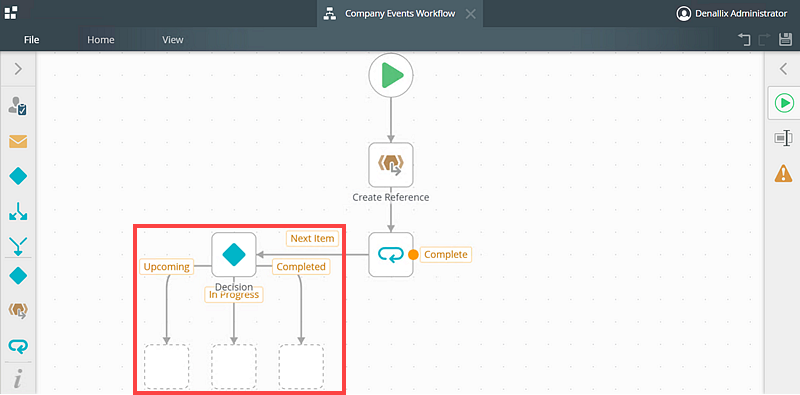
Task: Select the diamond icon above toolbox Create Reference
Action: pyautogui.click(x=18, y=276)
